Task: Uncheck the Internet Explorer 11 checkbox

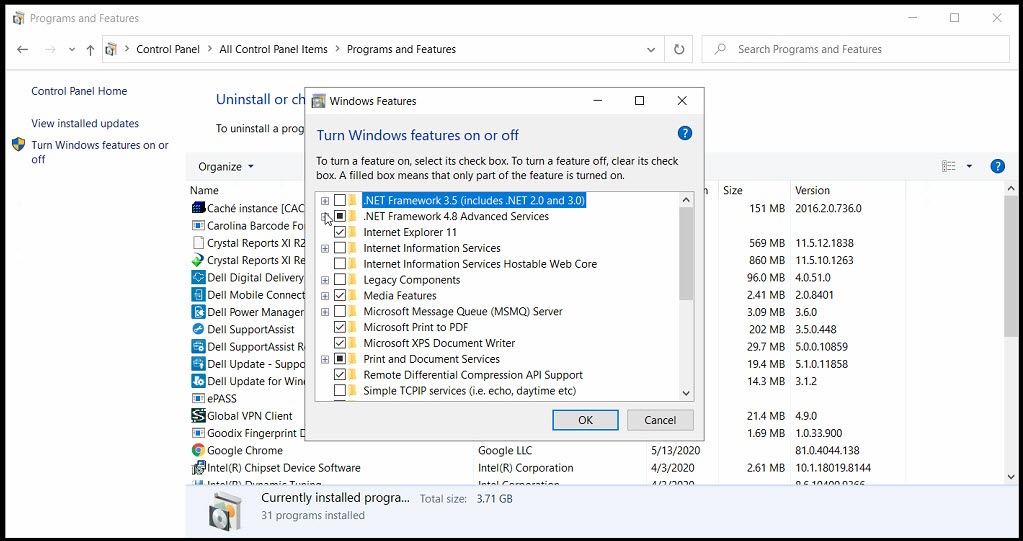Action: (340, 232)
